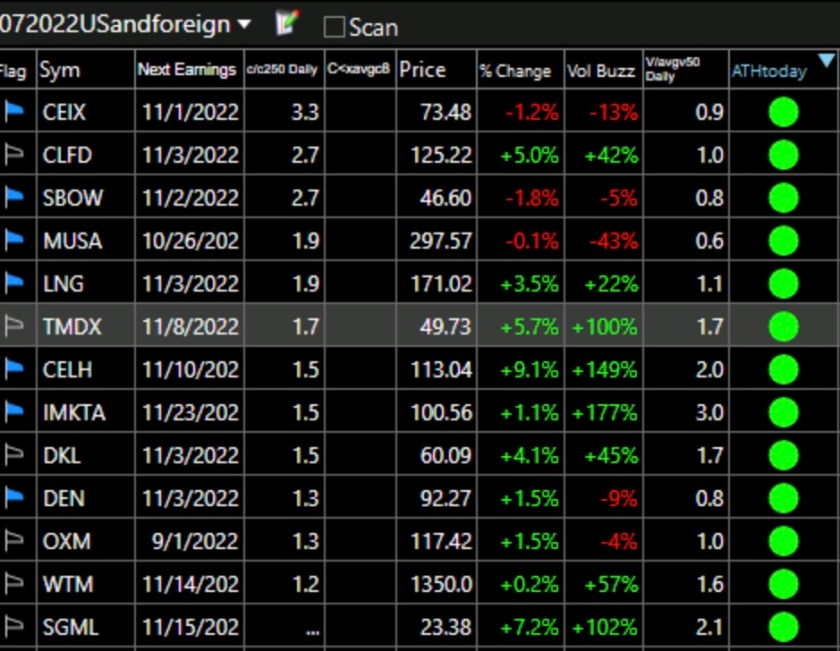Click the ATHtoday green dot for MUSA
Viewport: 840px width, 651px height.
click(783, 241)
